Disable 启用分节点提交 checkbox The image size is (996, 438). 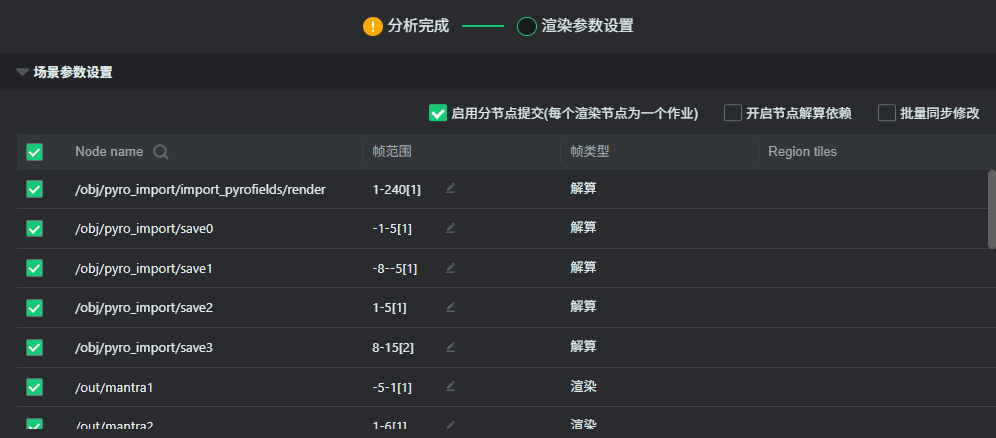[x=437, y=113]
